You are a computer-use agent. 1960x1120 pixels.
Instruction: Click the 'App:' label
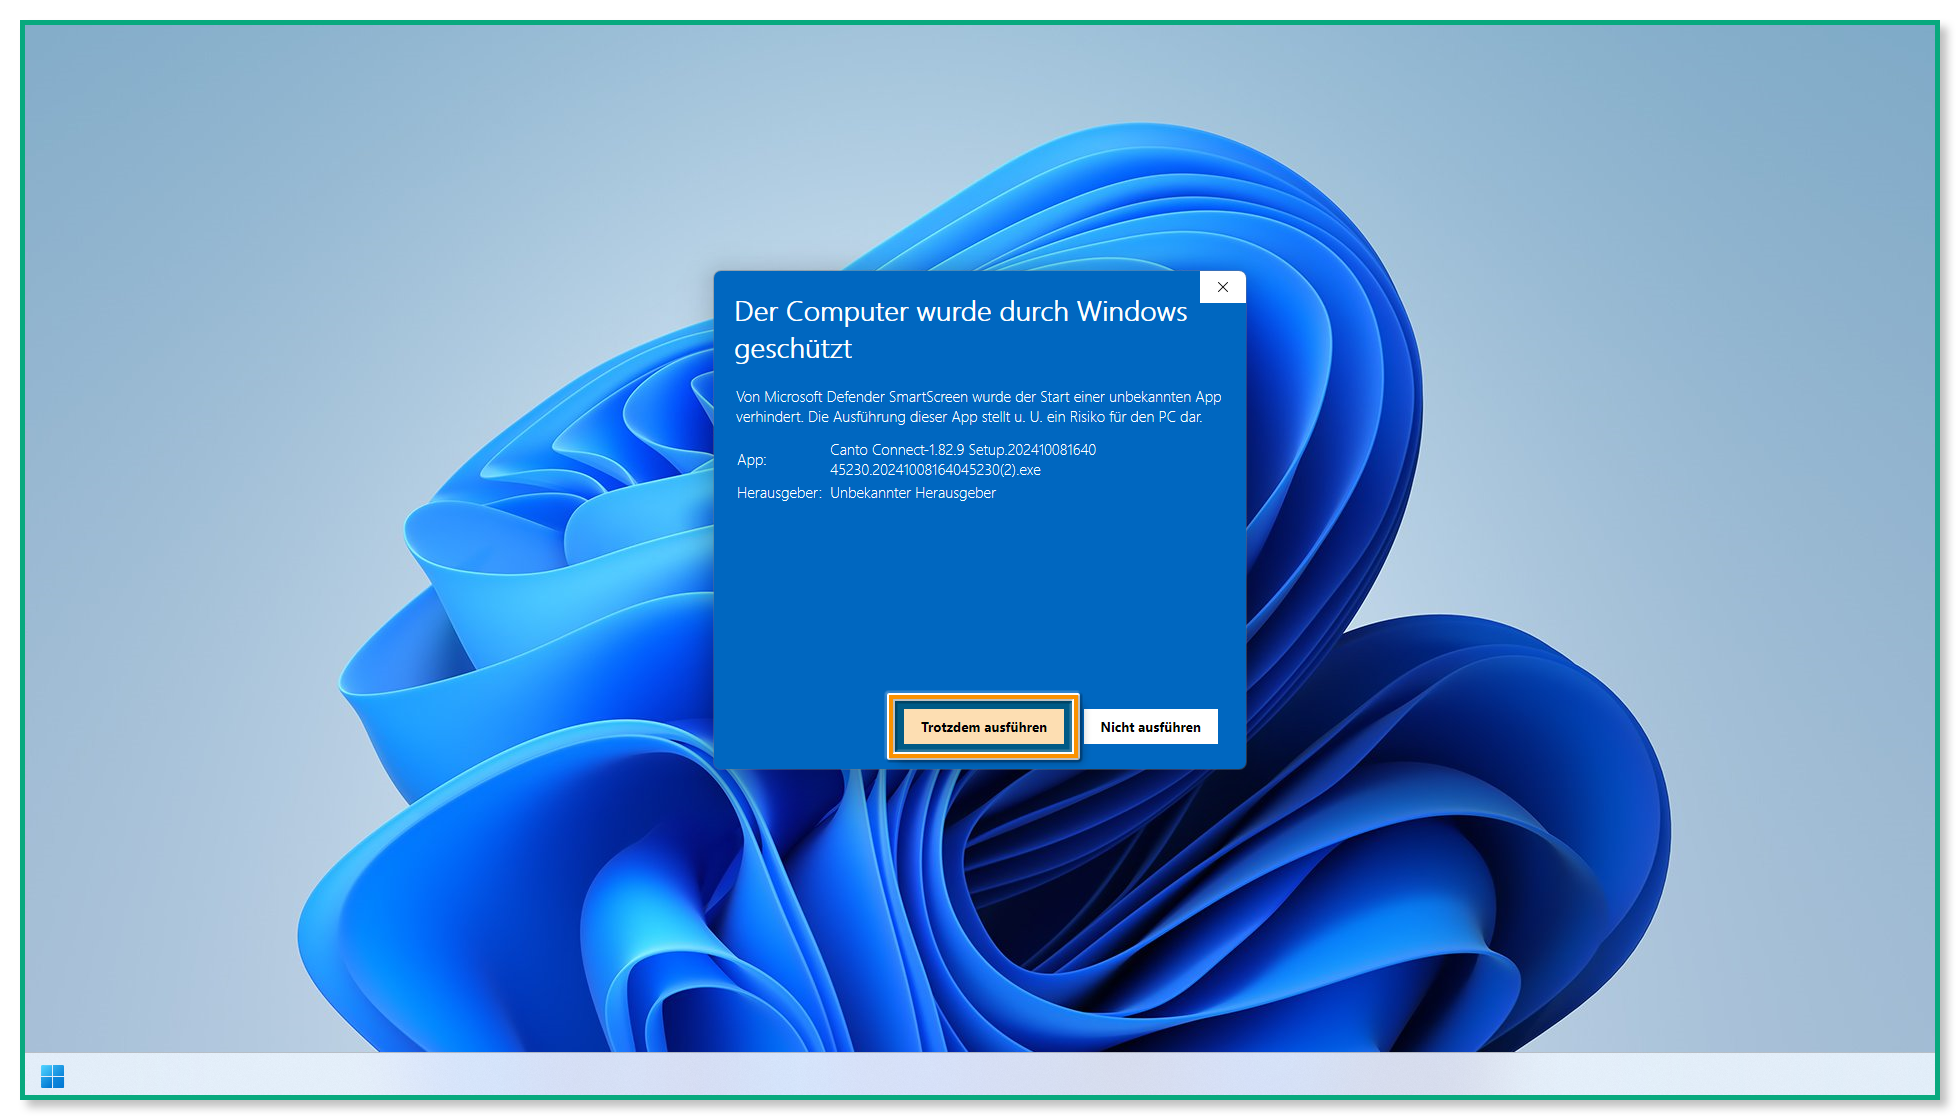752,460
